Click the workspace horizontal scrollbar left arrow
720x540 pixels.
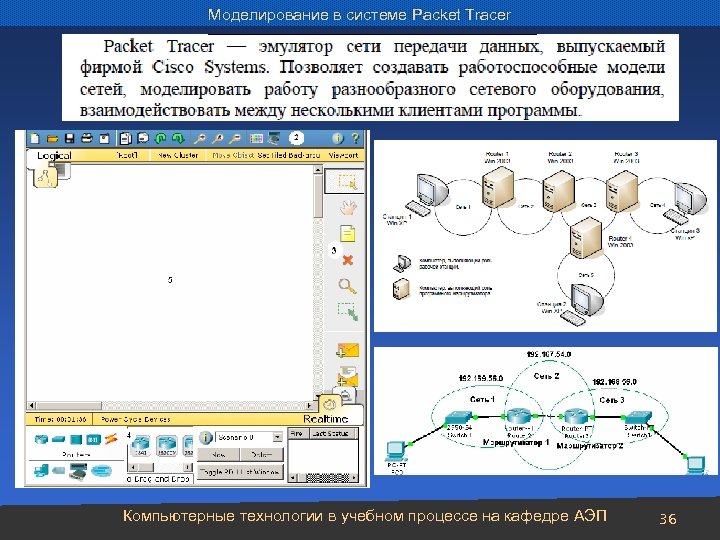pyautogui.click(x=31, y=405)
